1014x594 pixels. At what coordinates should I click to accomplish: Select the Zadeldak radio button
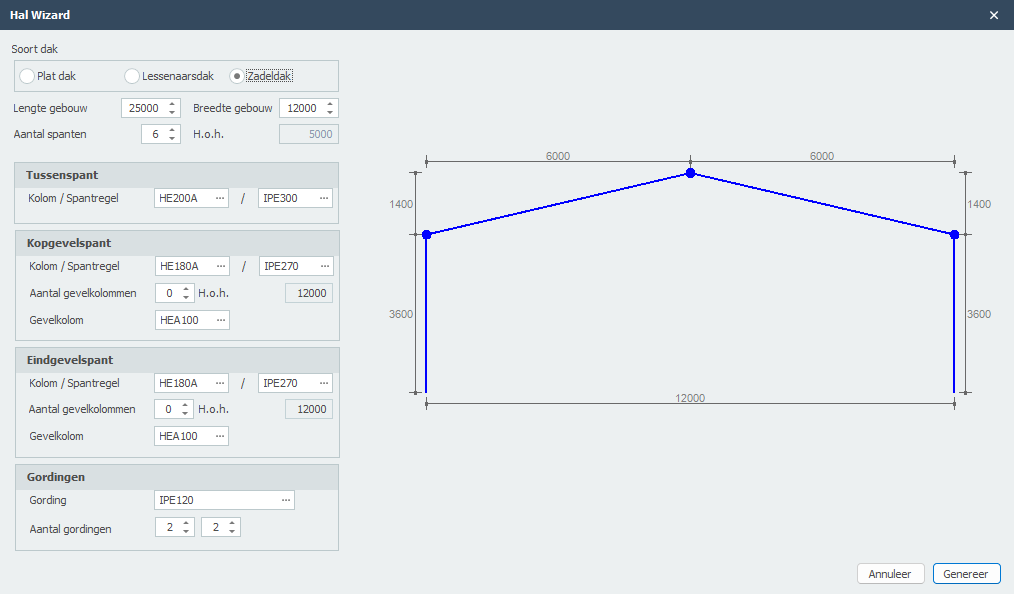(237, 76)
